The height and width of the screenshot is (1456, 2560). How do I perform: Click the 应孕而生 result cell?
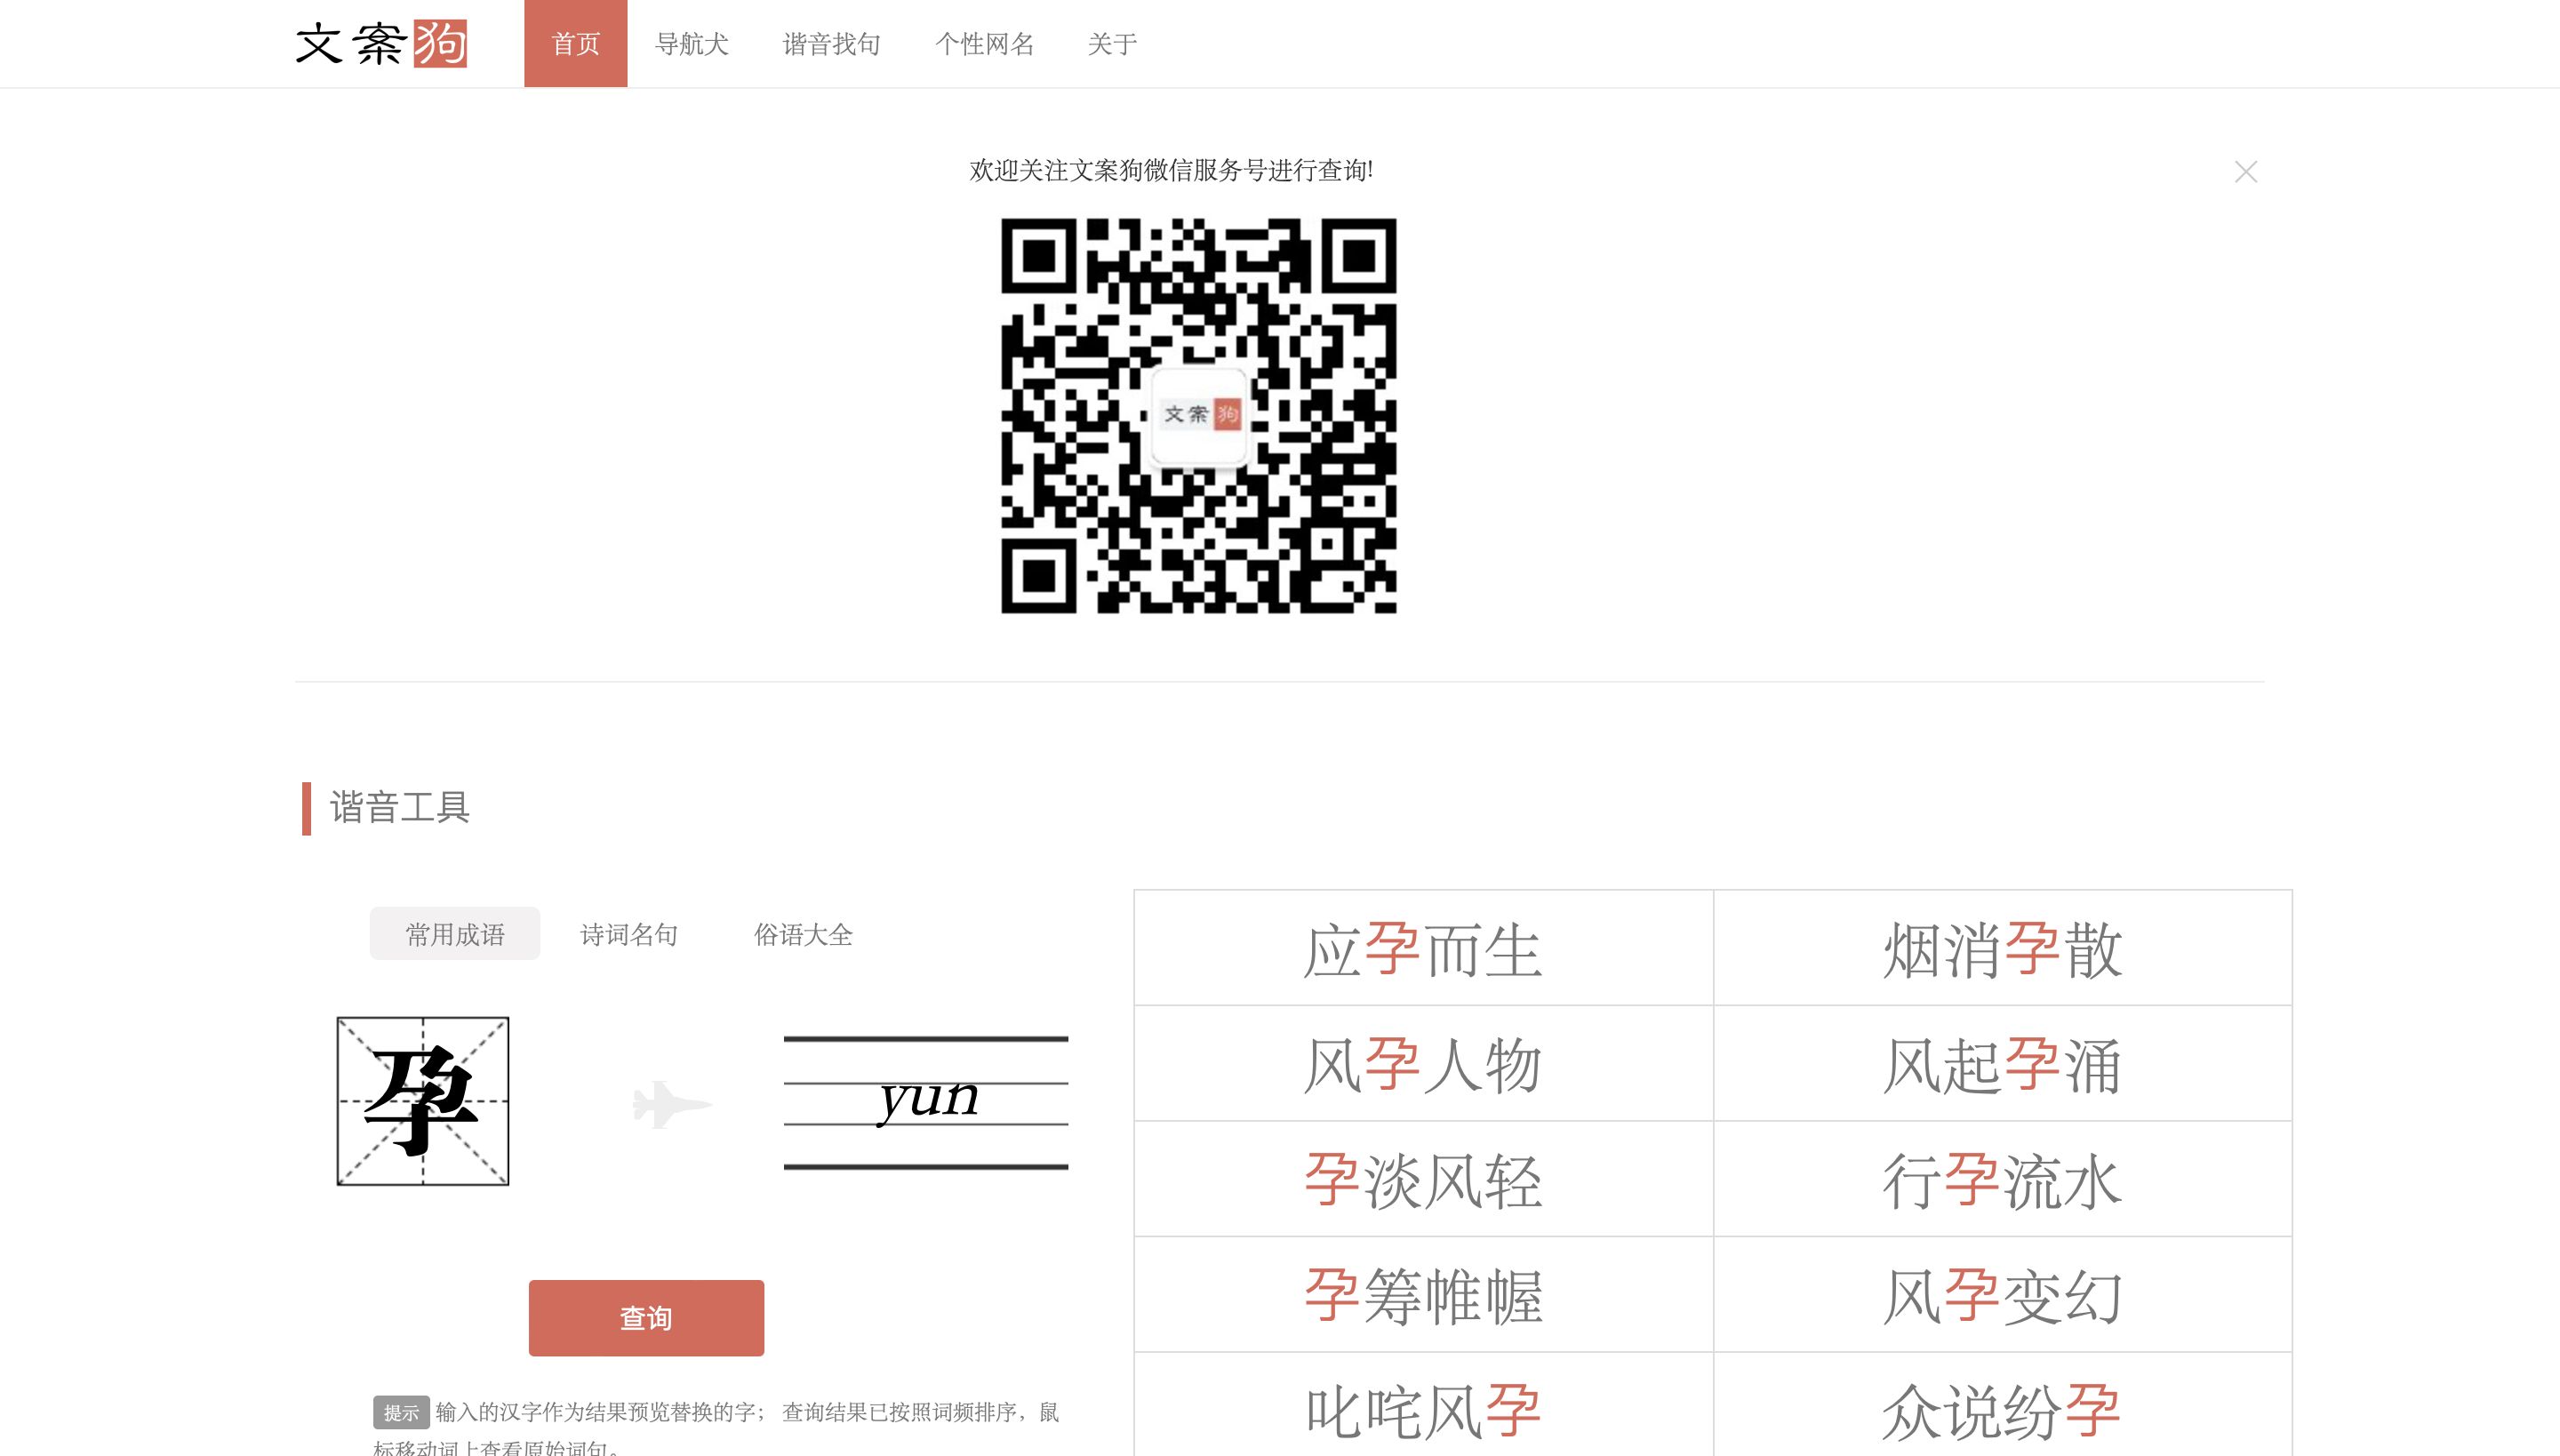pyautogui.click(x=1423, y=949)
